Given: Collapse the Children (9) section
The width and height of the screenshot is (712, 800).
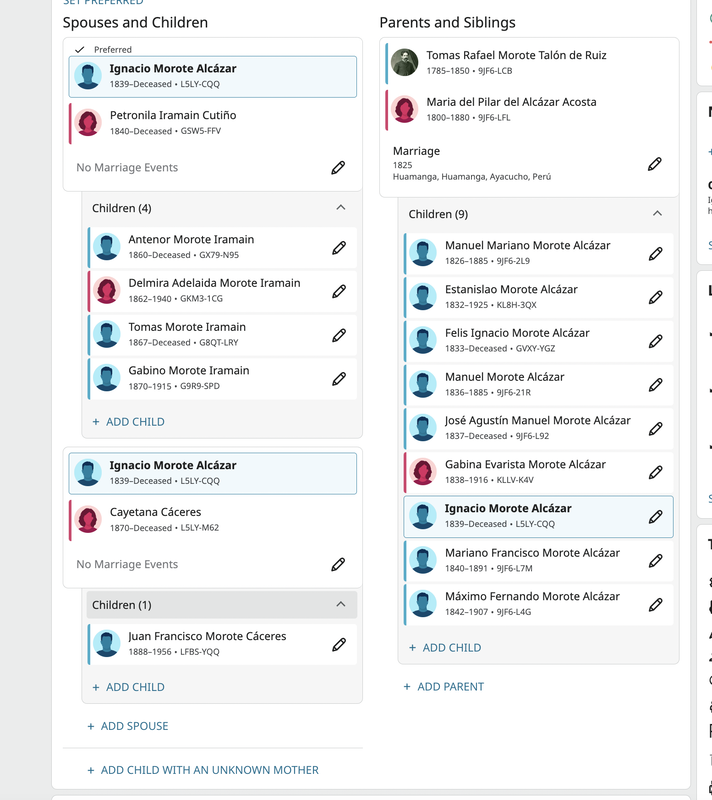Looking at the screenshot, I should 657,214.
